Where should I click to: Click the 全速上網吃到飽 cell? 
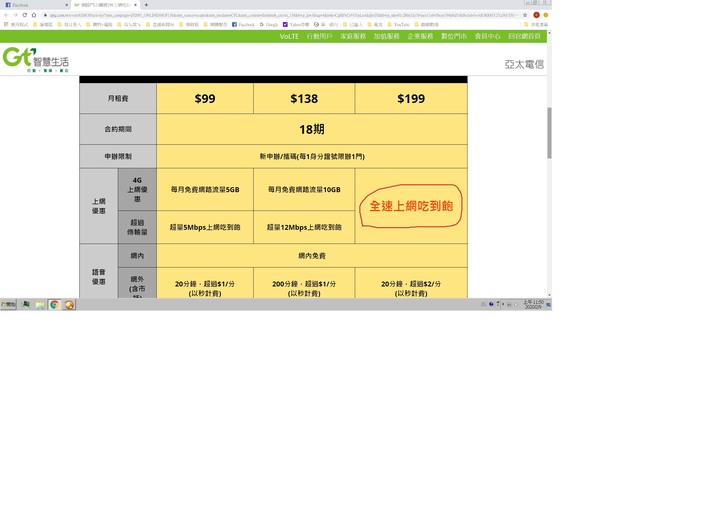click(411, 206)
